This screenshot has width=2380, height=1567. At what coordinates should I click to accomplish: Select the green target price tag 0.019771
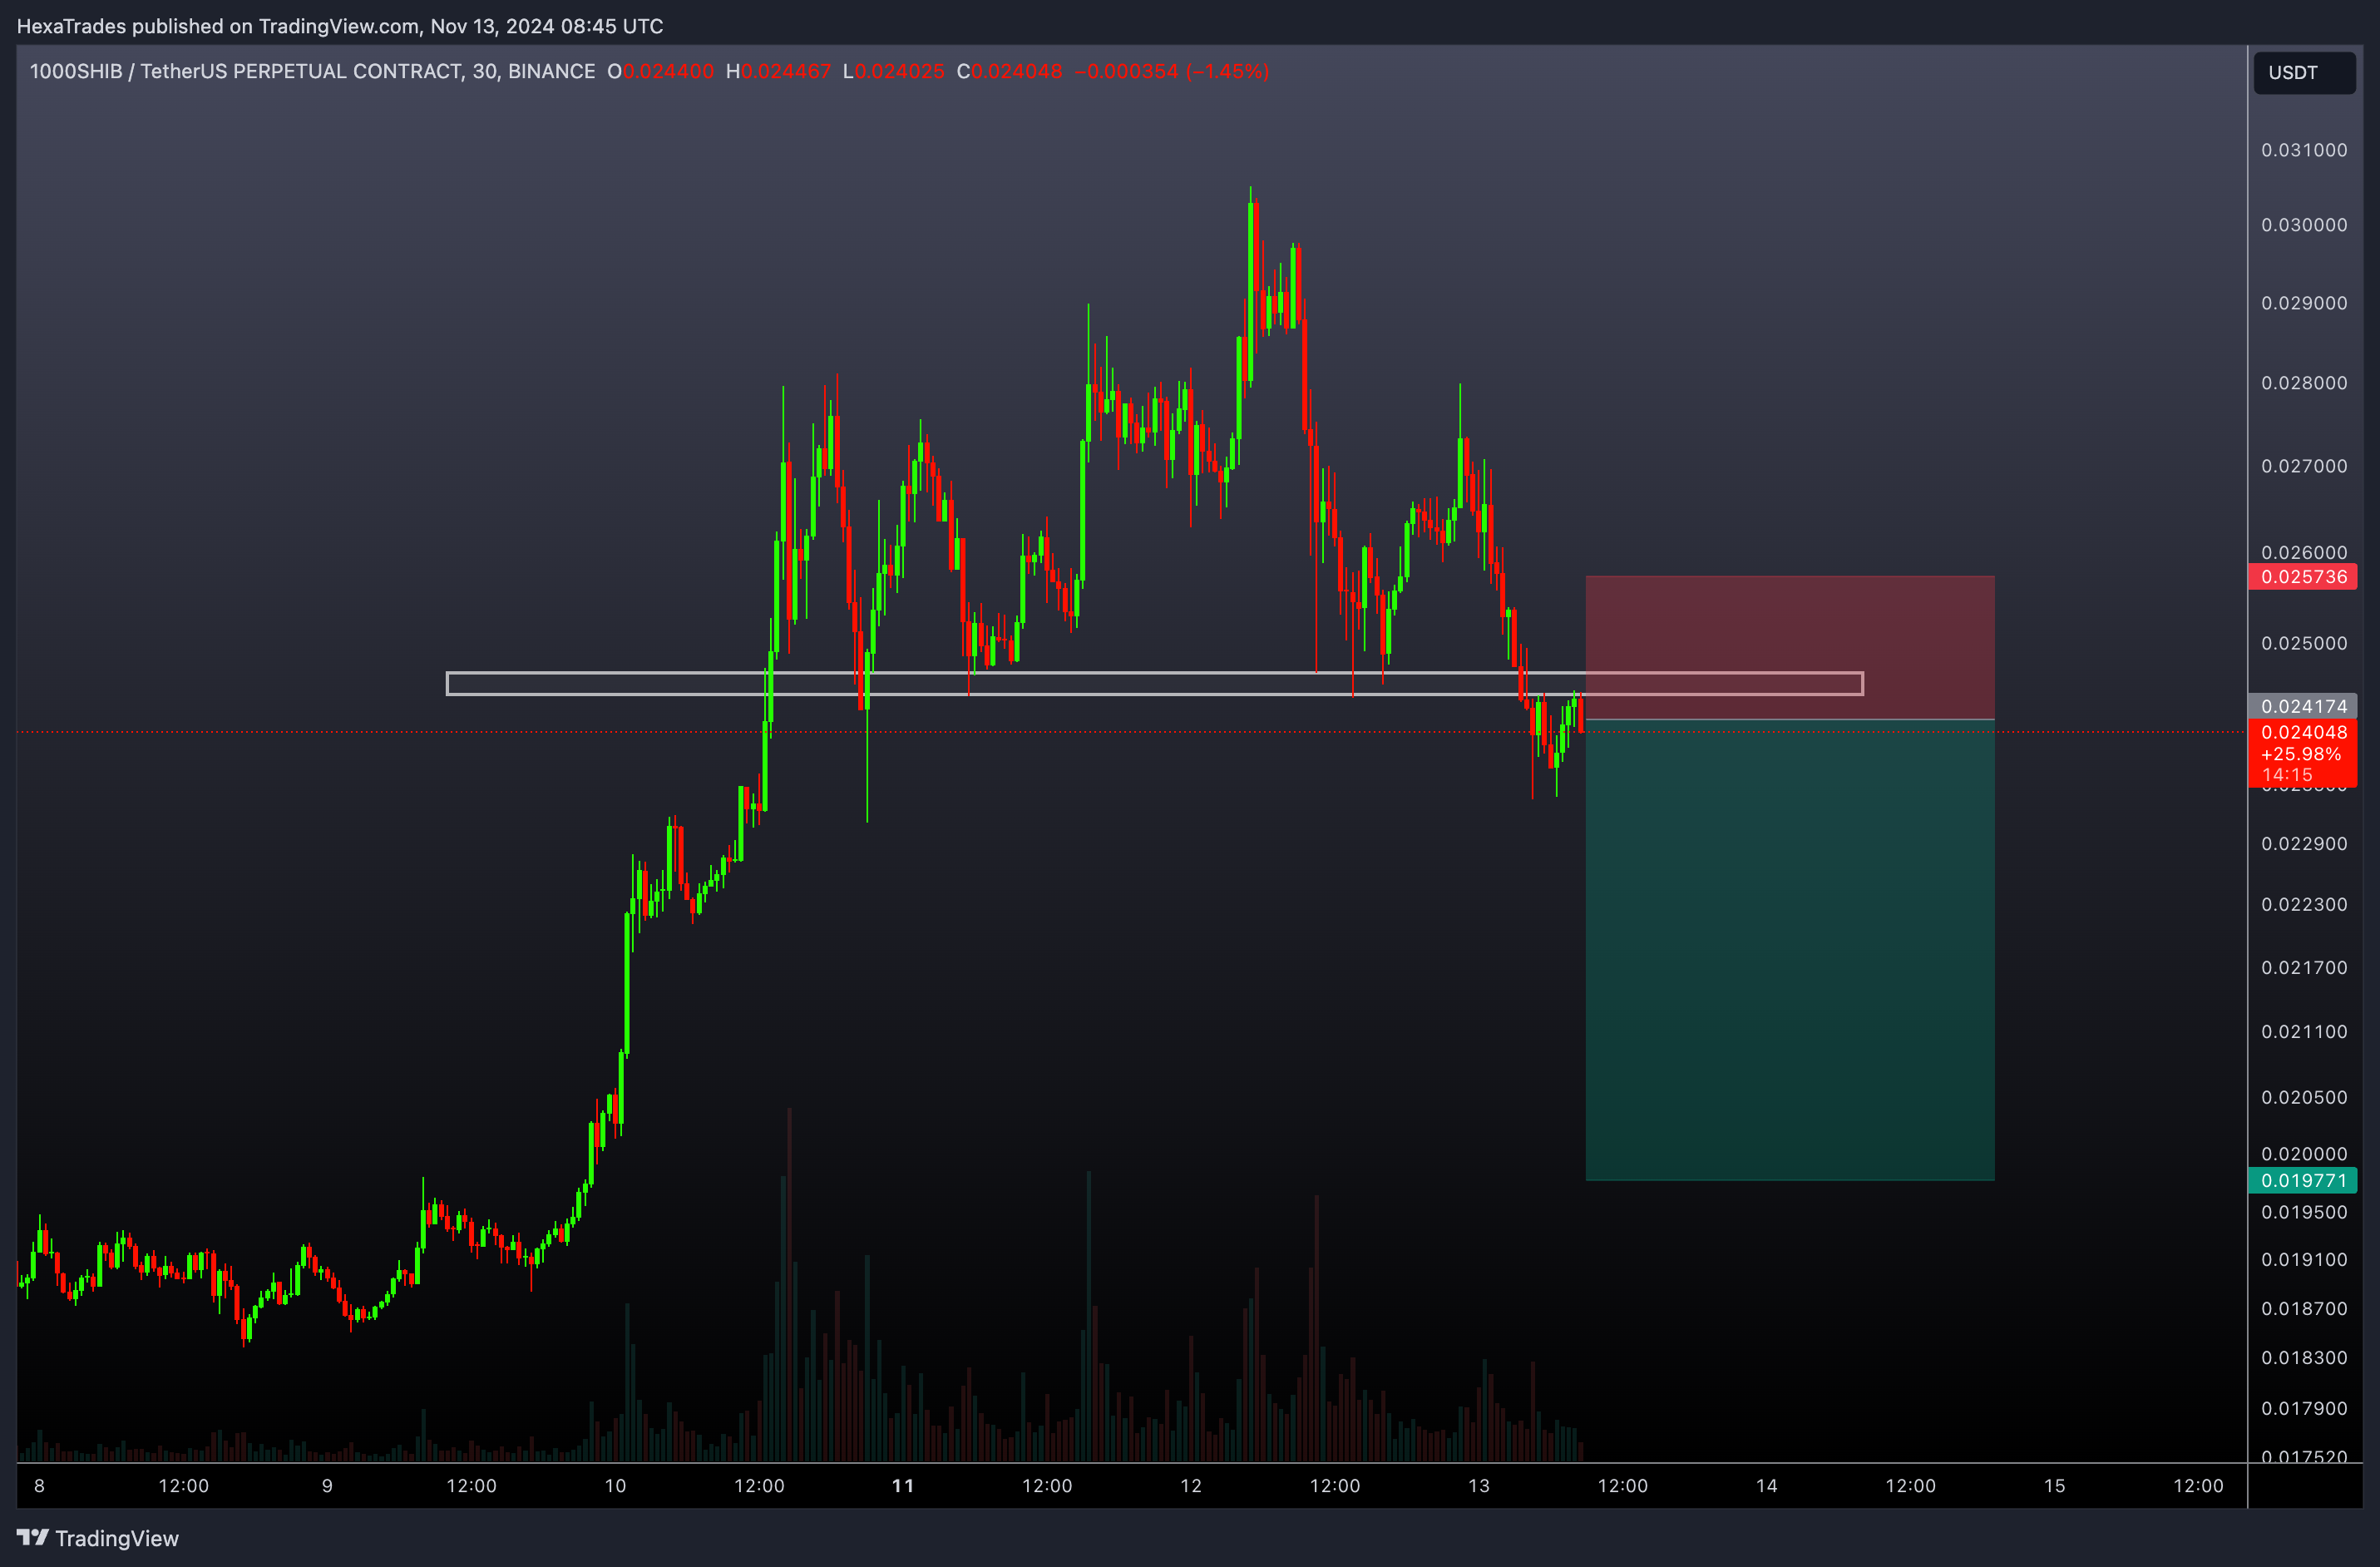click(2303, 1180)
